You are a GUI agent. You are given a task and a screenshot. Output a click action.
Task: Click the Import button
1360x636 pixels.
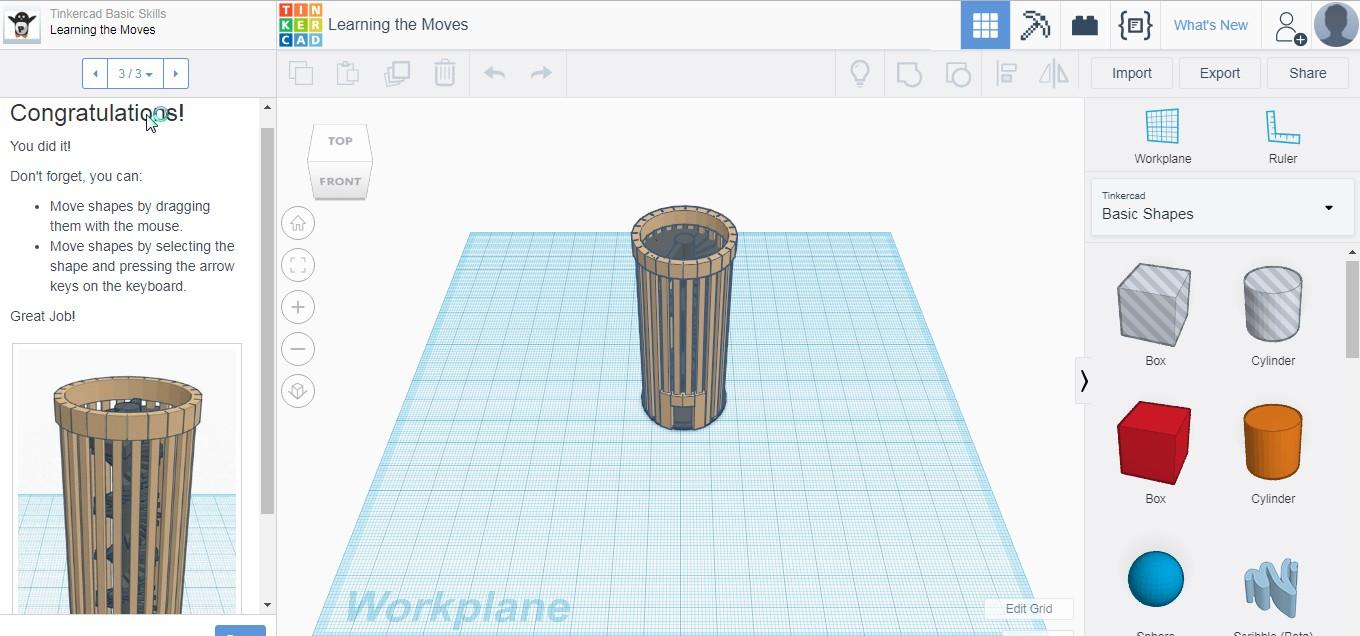[x=1132, y=73]
